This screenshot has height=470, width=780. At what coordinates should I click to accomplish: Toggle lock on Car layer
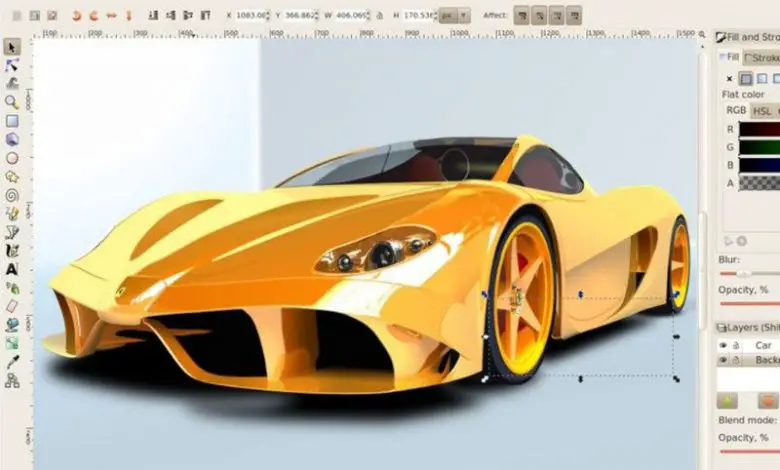(736, 345)
